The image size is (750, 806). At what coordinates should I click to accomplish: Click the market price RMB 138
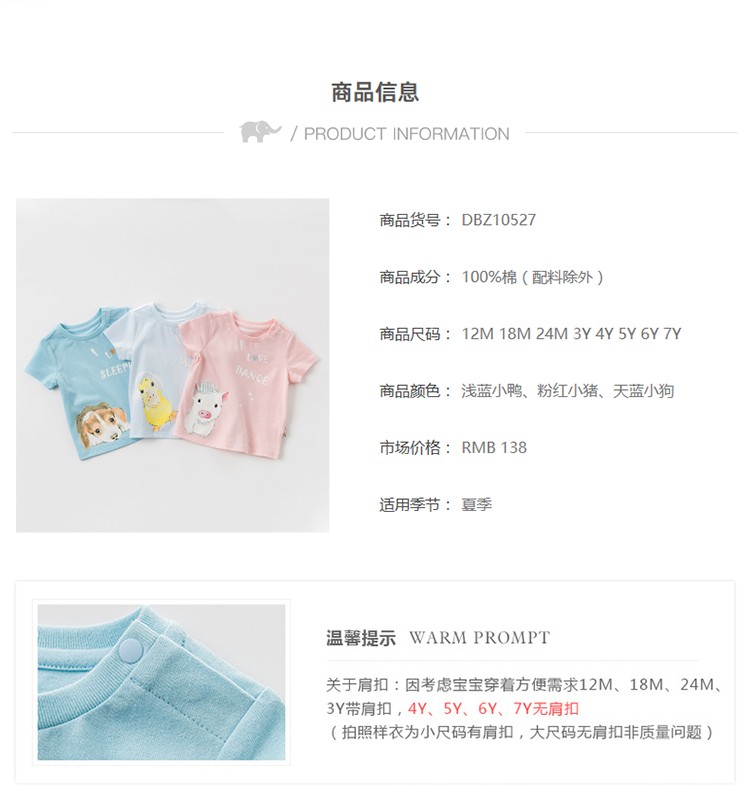pyautogui.click(x=494, y=448)
